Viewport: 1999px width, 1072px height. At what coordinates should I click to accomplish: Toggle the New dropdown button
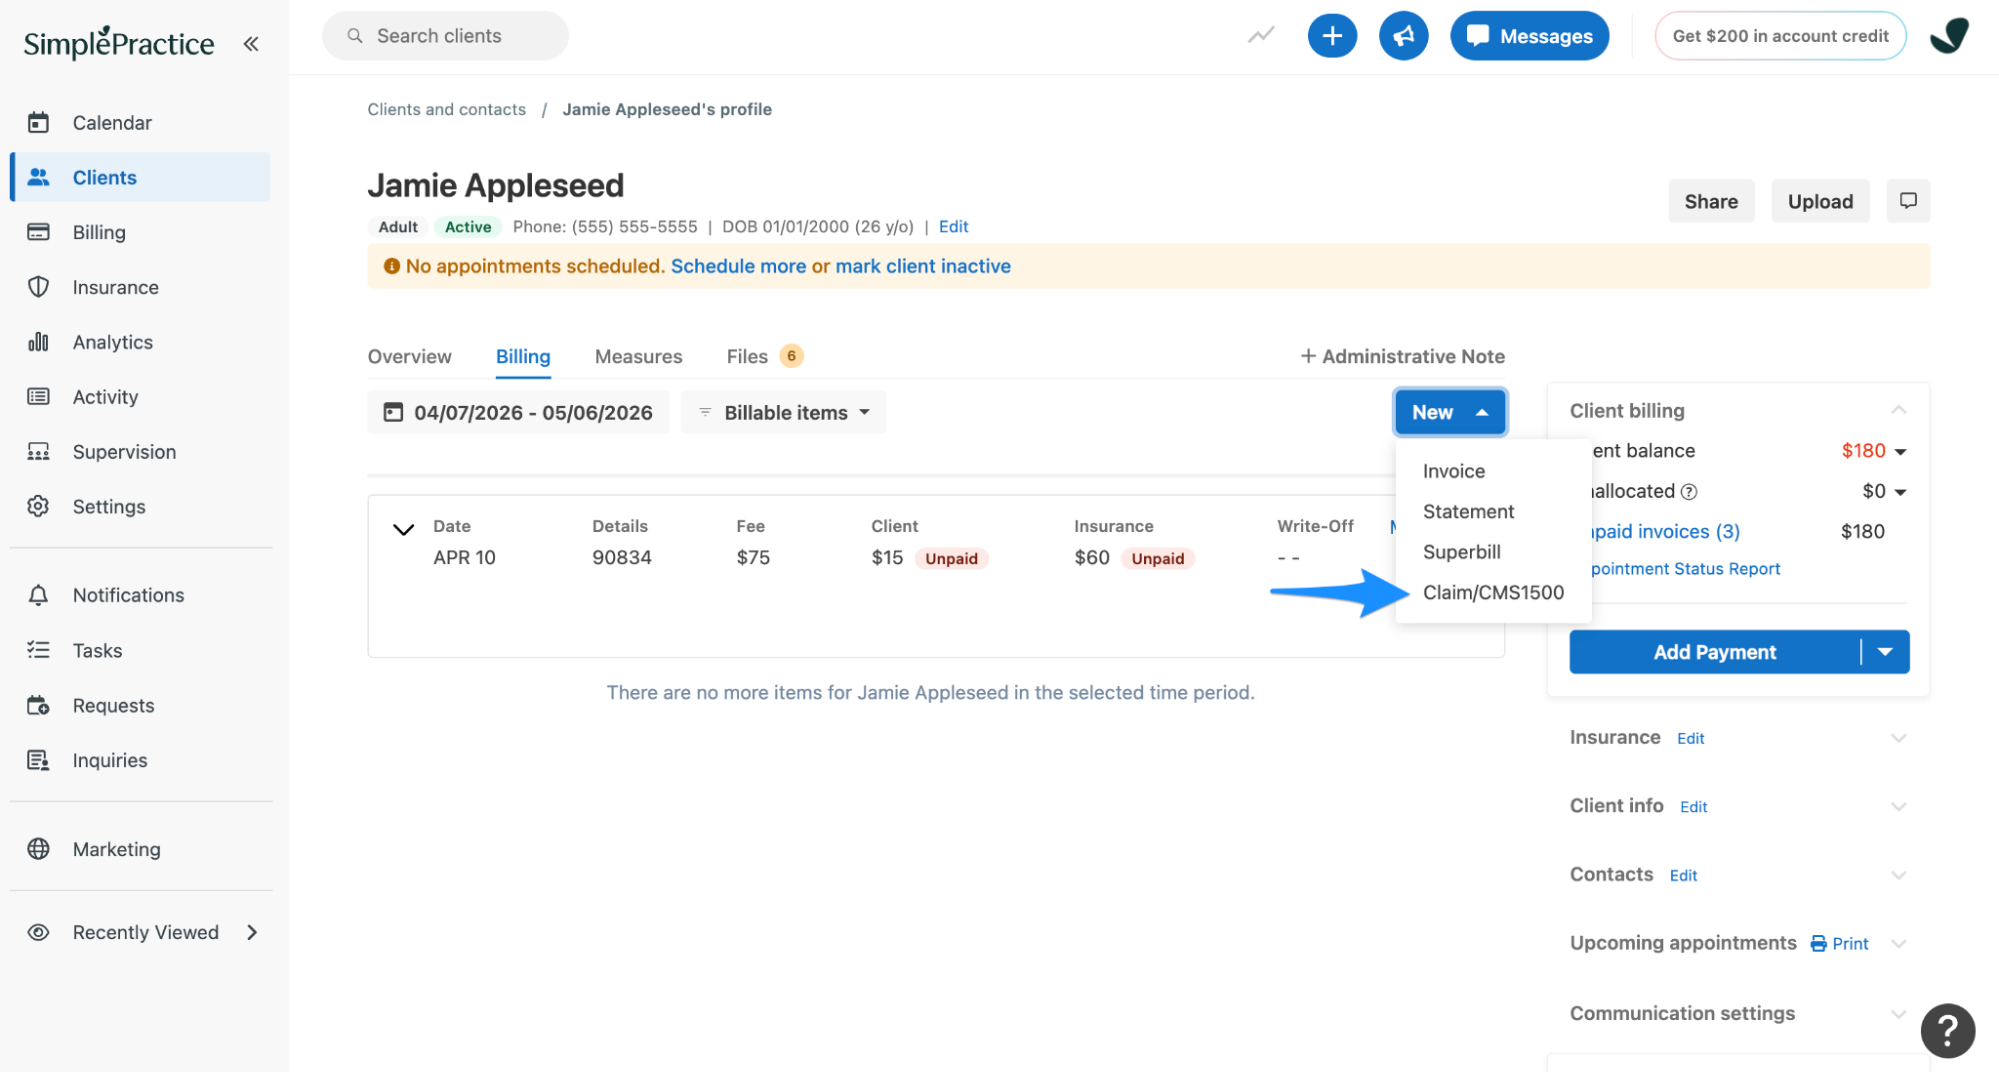(x=1450, y=412)
